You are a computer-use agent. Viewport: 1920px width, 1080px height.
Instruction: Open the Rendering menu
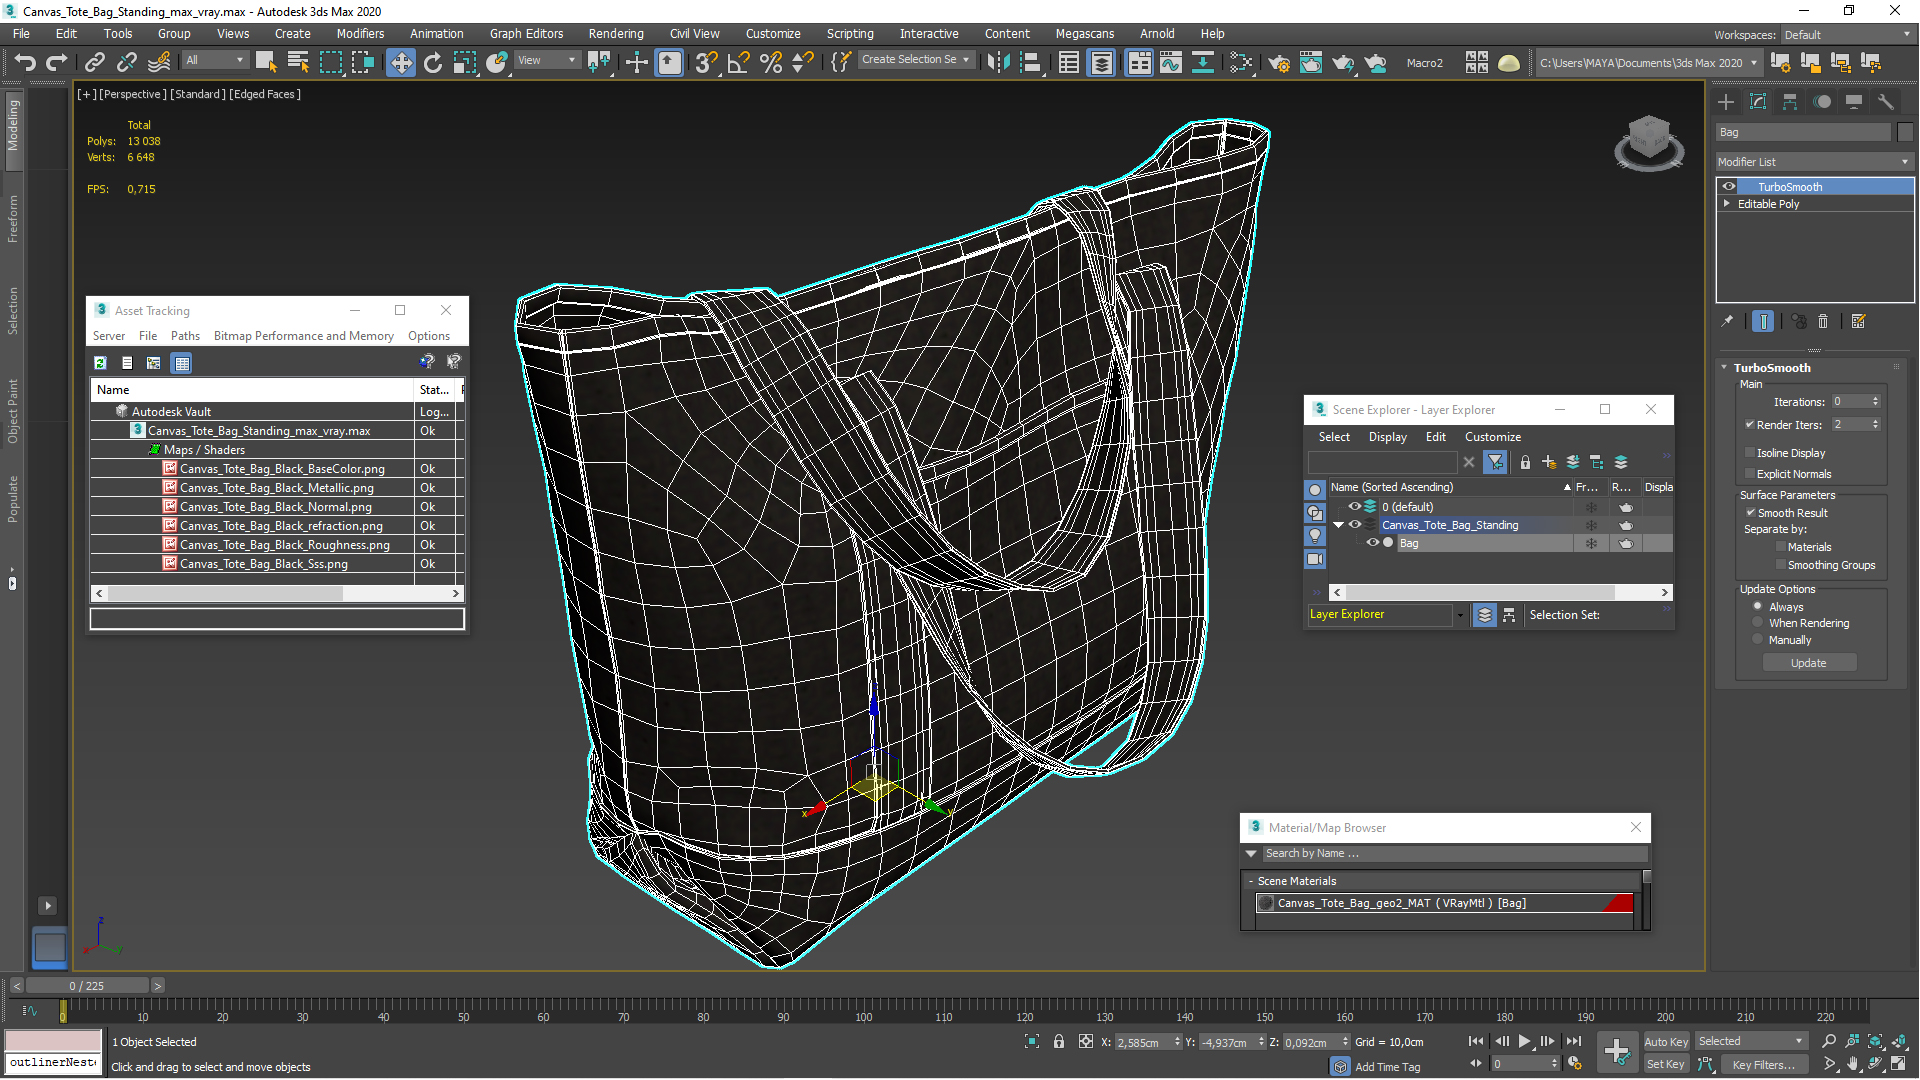click(616, 34)
